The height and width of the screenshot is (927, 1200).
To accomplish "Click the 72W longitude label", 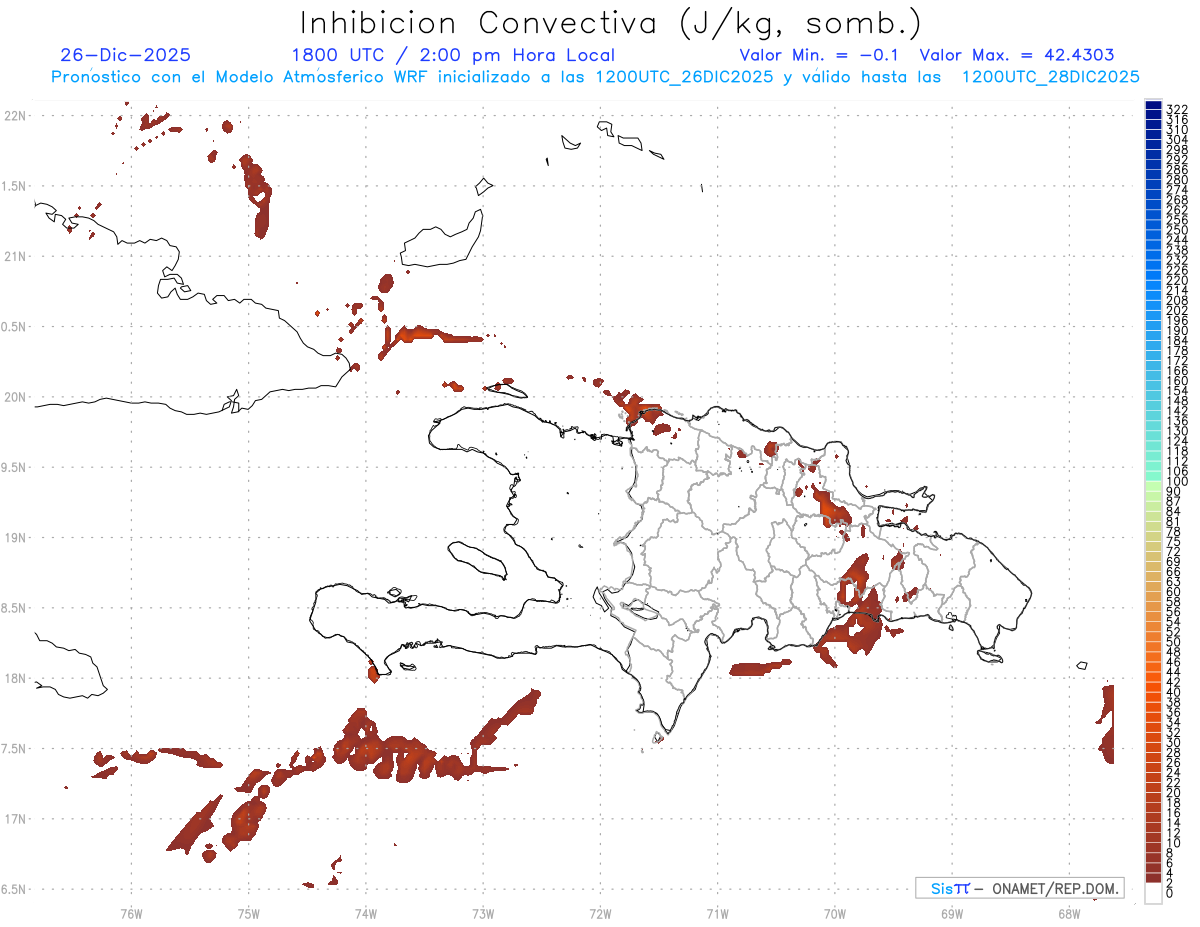I will (600, 913).
